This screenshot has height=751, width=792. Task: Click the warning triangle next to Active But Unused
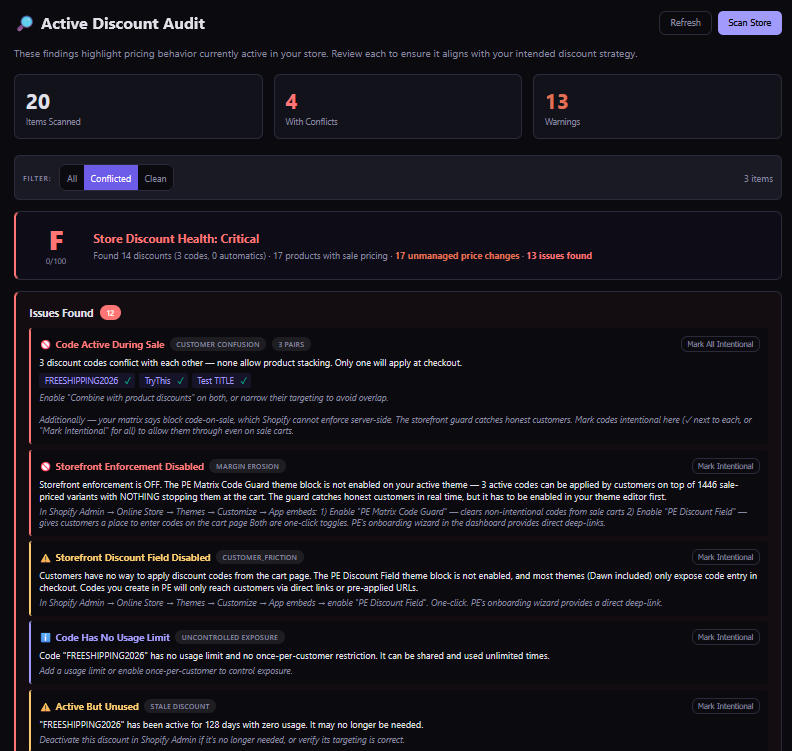click(45, 707)
